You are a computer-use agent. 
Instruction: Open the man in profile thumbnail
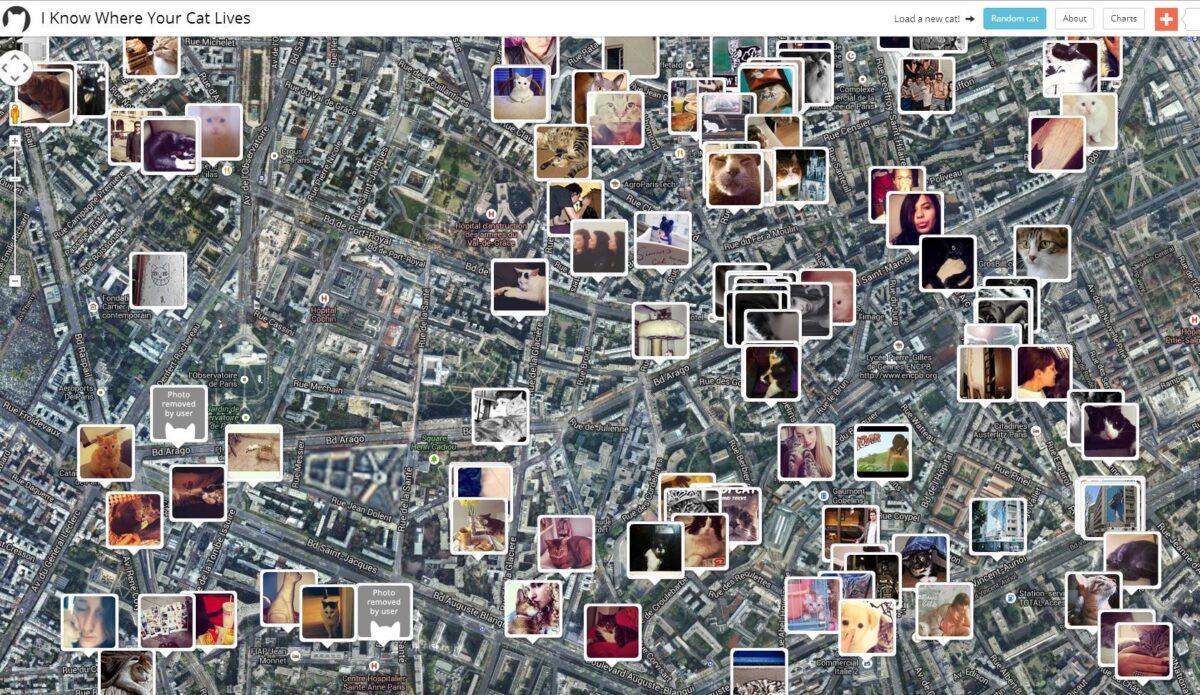pyautogui.click(x=1043, y=373)
